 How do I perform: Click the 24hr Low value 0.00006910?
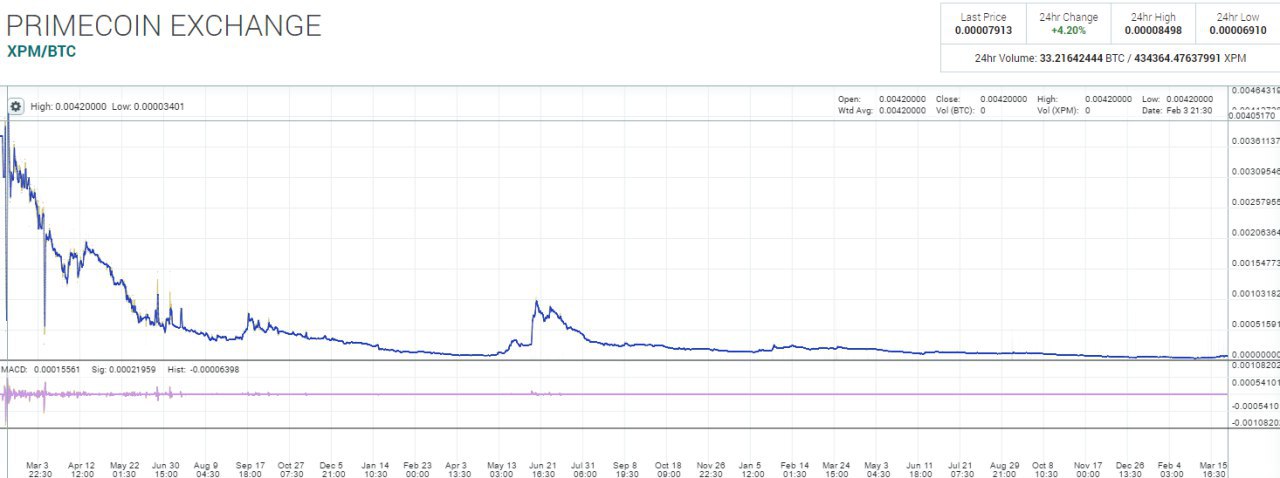click(1238, 31)
